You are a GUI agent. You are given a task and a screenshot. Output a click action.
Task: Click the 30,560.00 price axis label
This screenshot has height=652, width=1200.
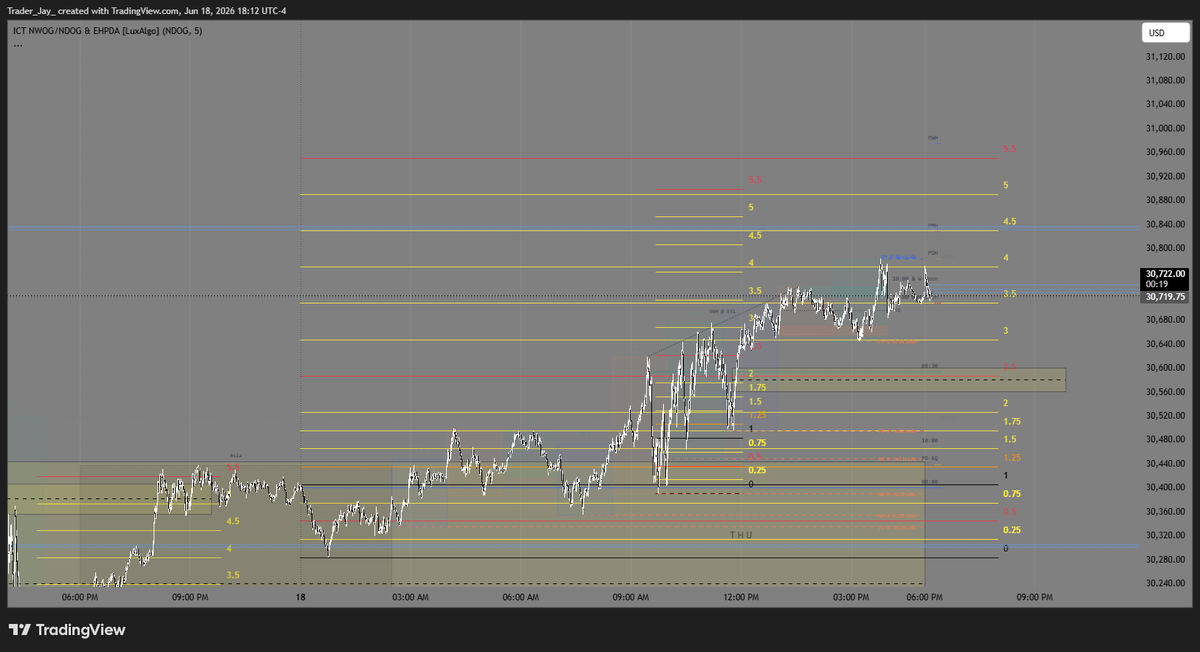tap(1166, 392)
